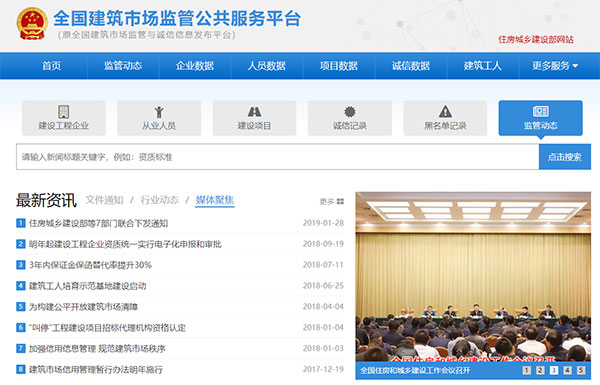The width and height of the screenshot is (600, 385).
Task: Click the date 2018-09-19
Action: 323,244
